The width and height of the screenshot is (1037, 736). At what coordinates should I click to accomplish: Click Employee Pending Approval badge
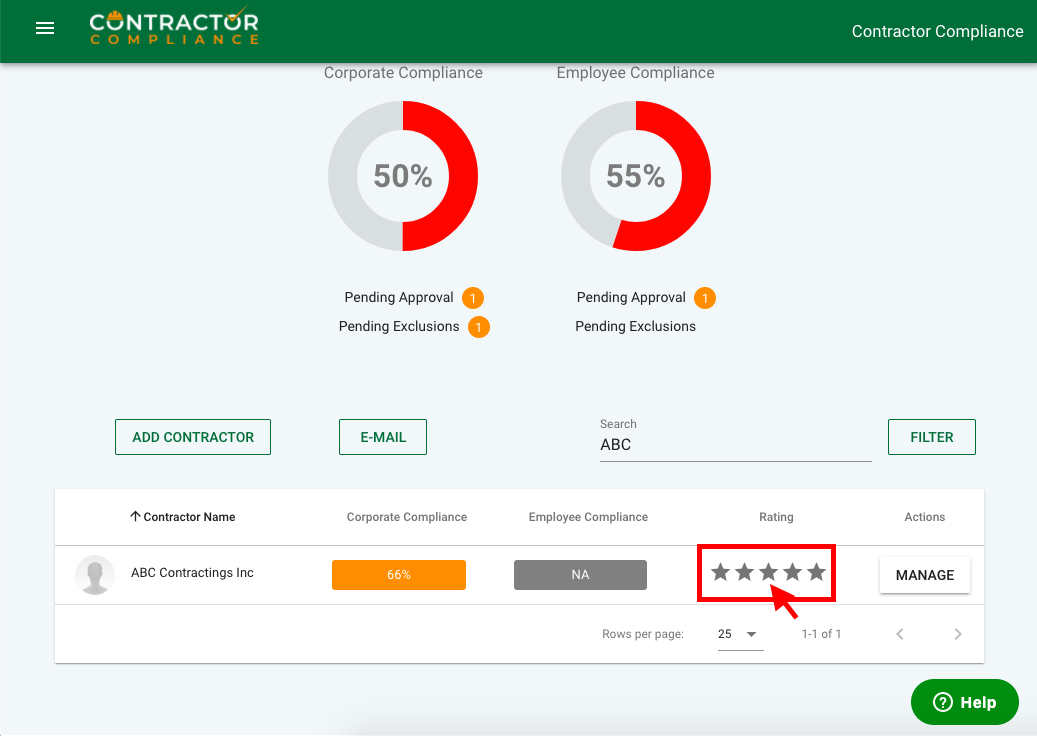[705, 298]
